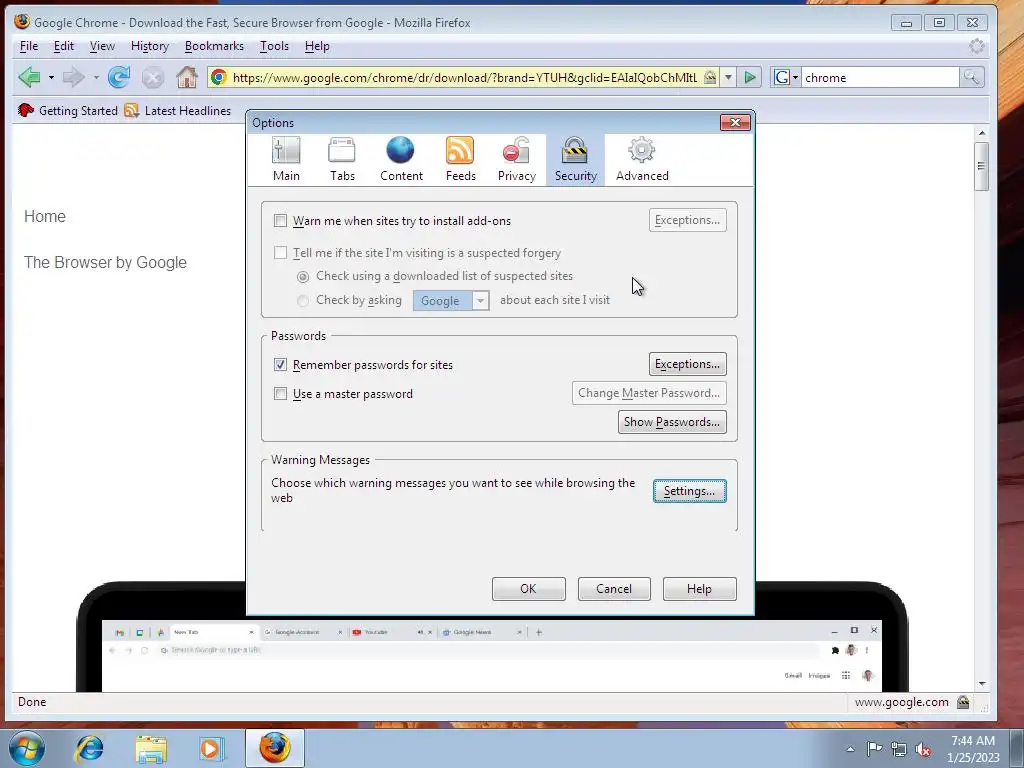Click the lock icon in status bar
The height and width of the screenshot is (768, 1024).
tap(963, 702)
